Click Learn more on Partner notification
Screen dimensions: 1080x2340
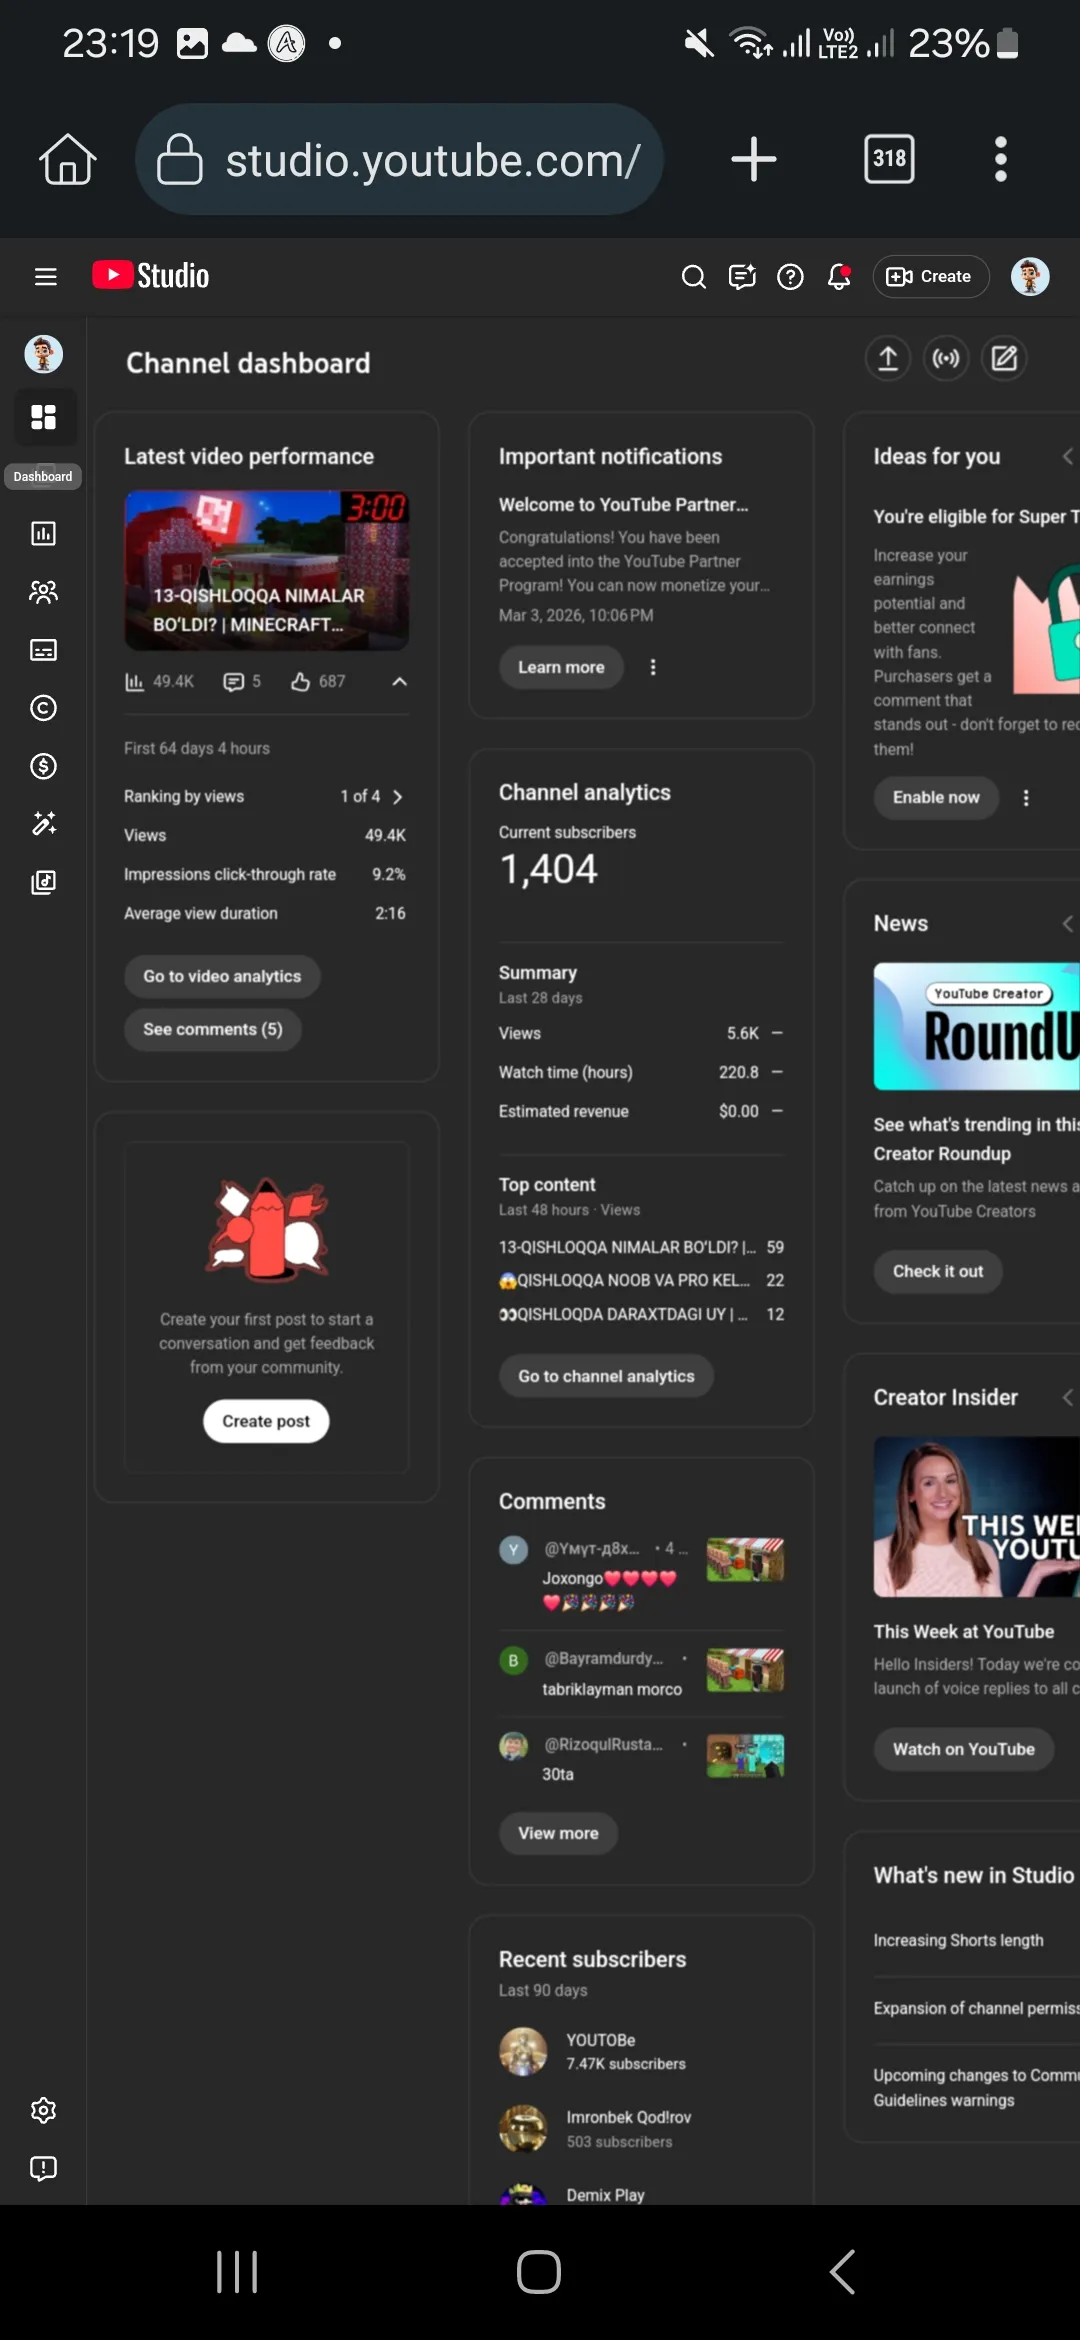(561, 667)
